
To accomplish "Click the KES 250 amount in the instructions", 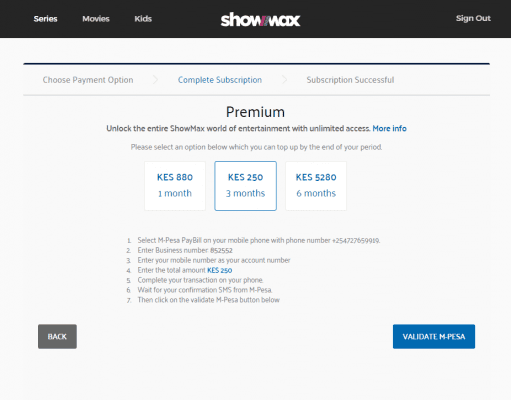I will tap(220, 270).
